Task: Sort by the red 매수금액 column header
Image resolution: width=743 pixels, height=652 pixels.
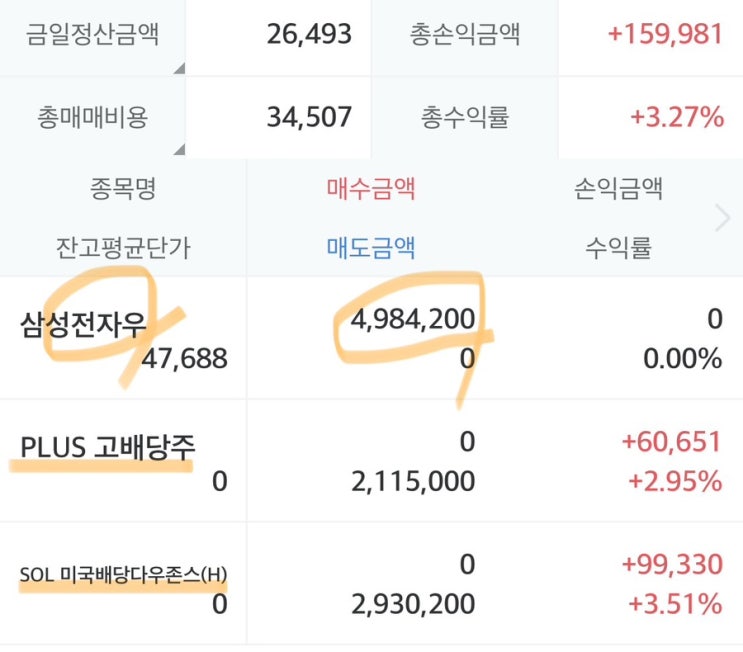Action: tap(371, 187)
